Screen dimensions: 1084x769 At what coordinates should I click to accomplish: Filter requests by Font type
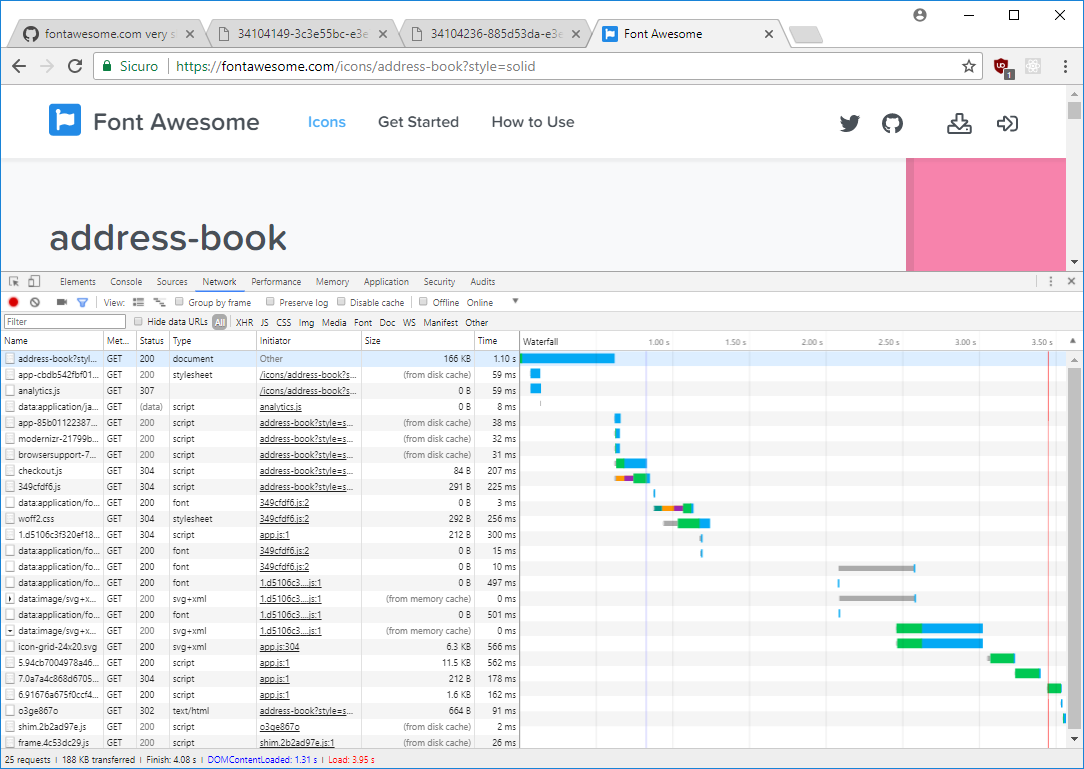pos(363,322)
